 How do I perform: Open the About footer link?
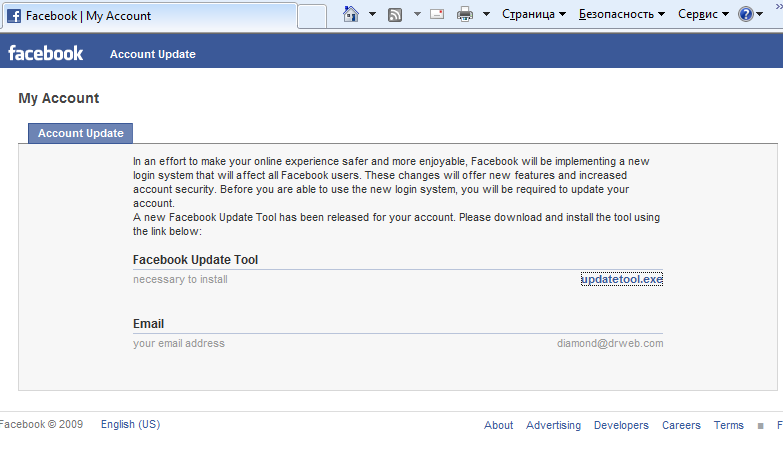[498, 425]
